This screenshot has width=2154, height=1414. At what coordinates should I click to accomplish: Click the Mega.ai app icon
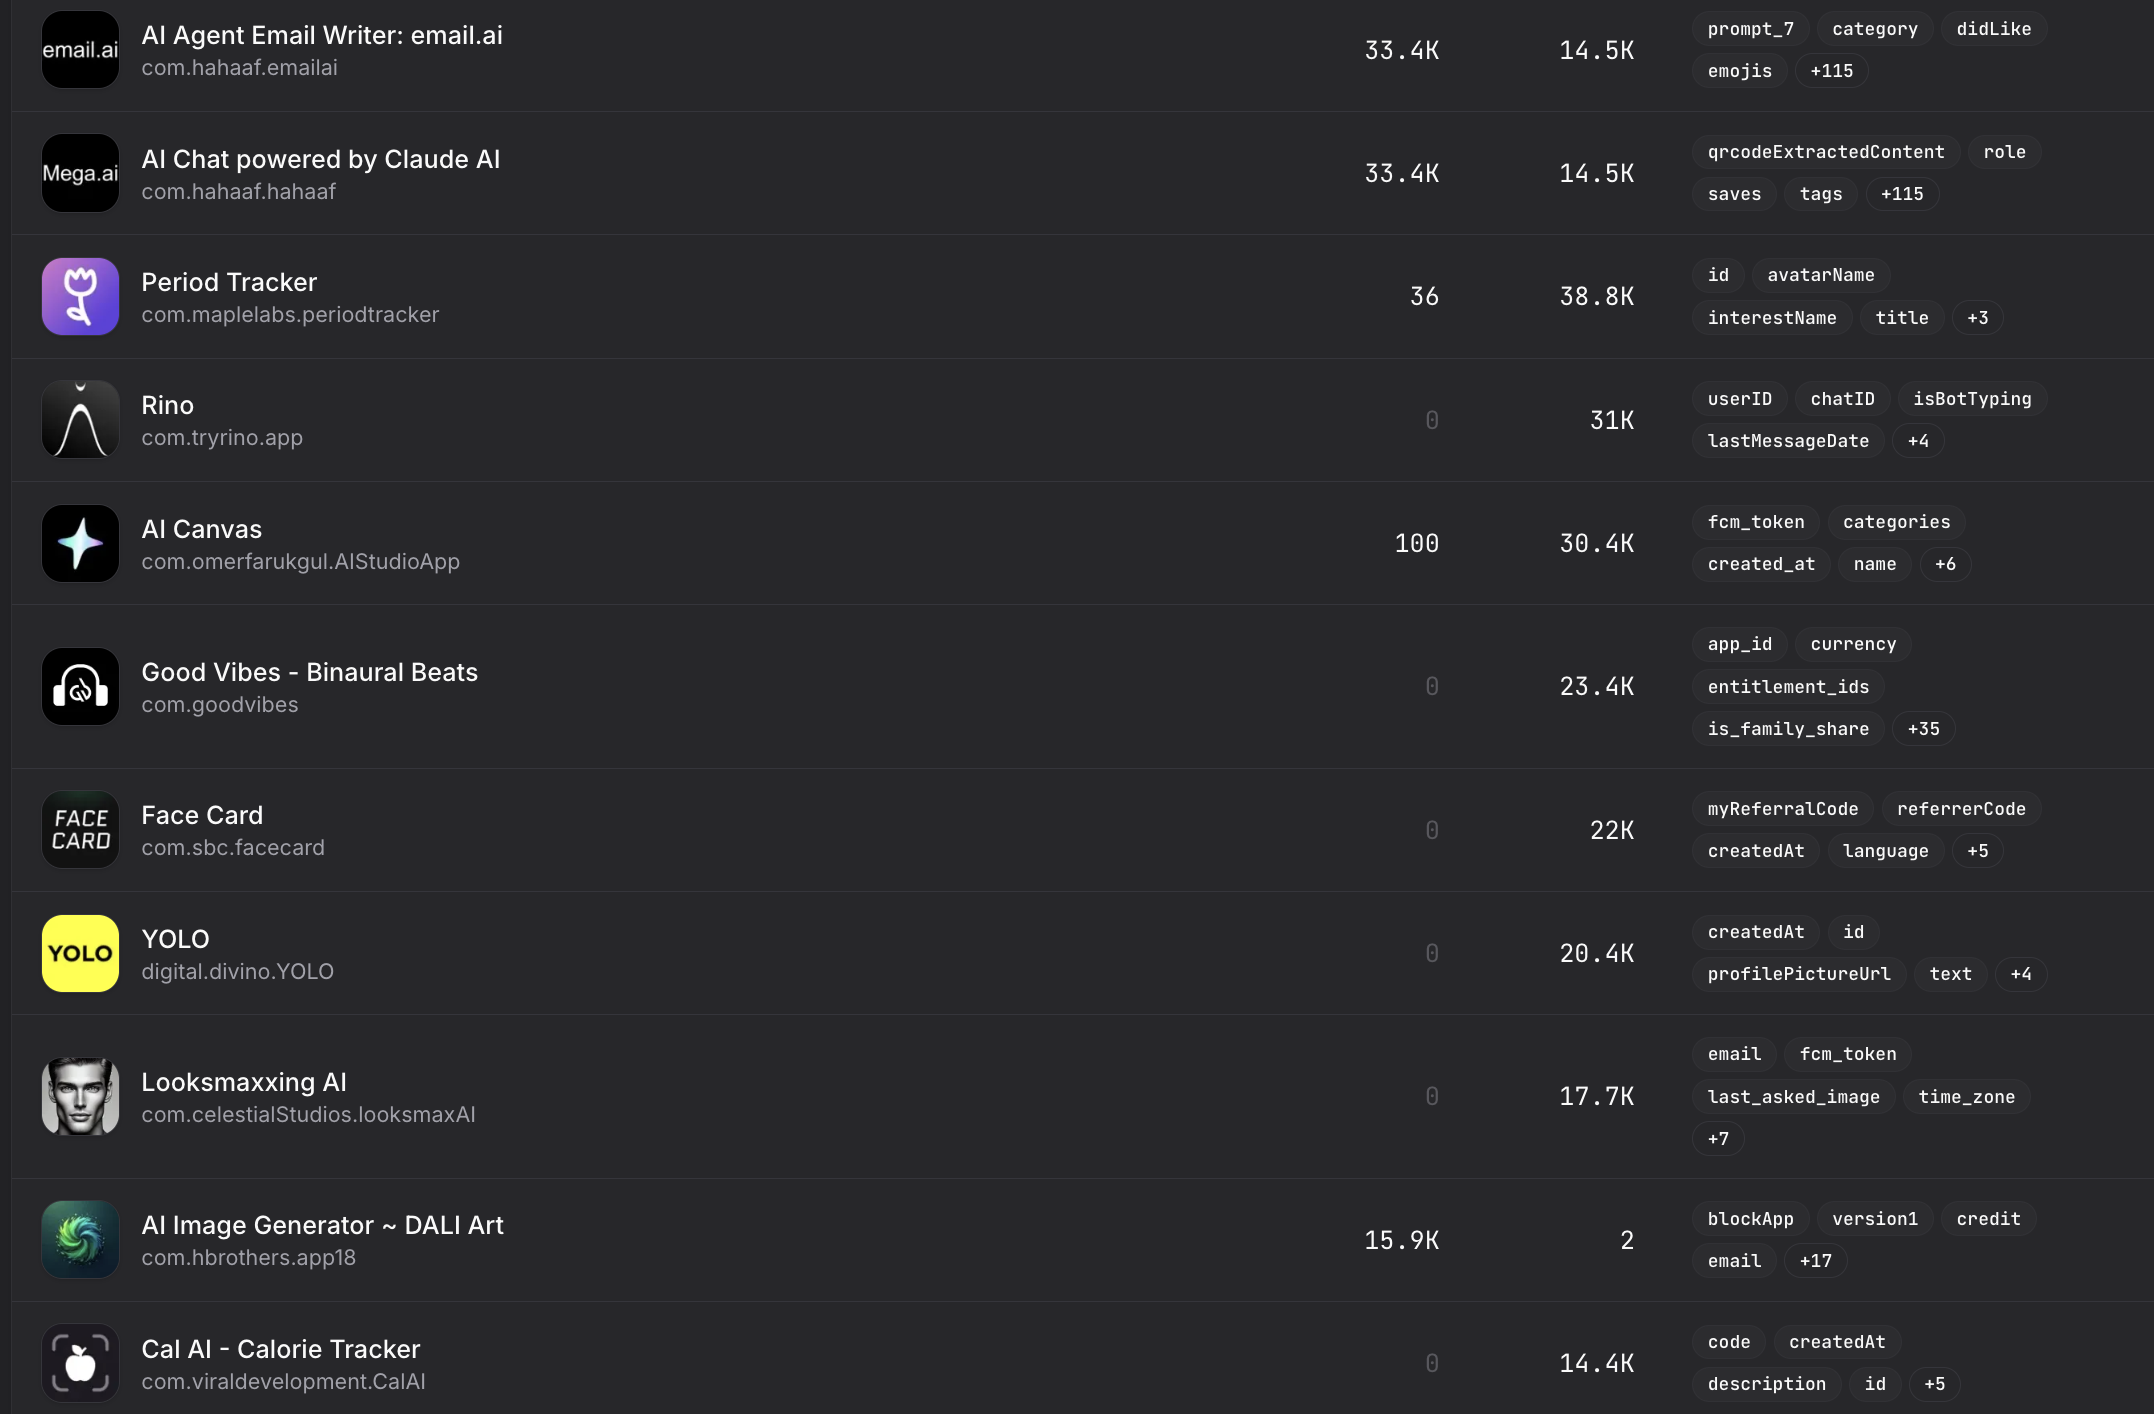click(80, 173)
